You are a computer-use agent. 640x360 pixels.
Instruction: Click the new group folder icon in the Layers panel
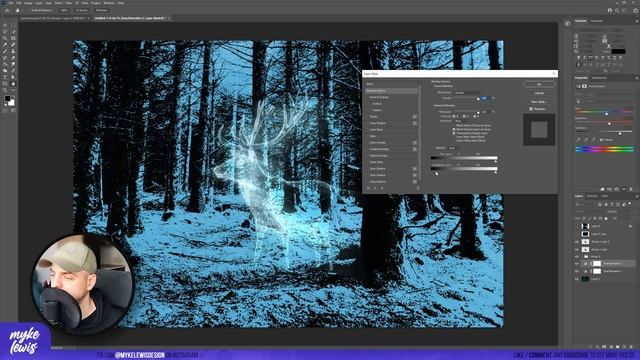pyautogui.click(x=618, y=347)
